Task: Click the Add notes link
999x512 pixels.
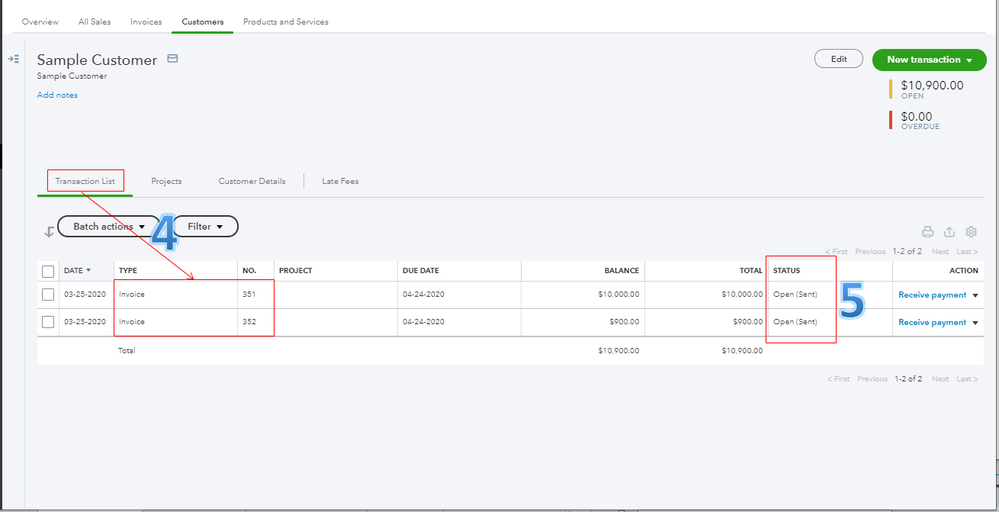Action: pos(57,95)
